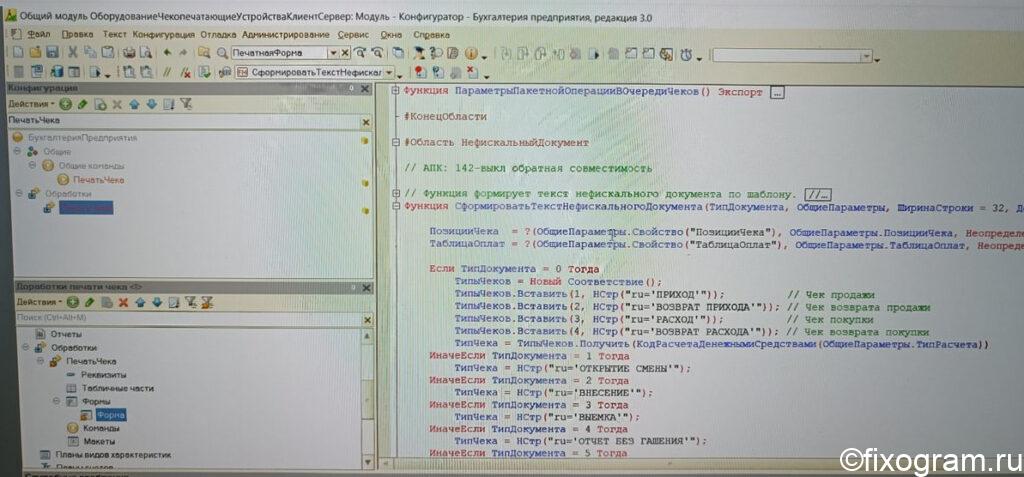Open the Правка menu
The image size is (1024, 477).
click(x=78, y=35)
